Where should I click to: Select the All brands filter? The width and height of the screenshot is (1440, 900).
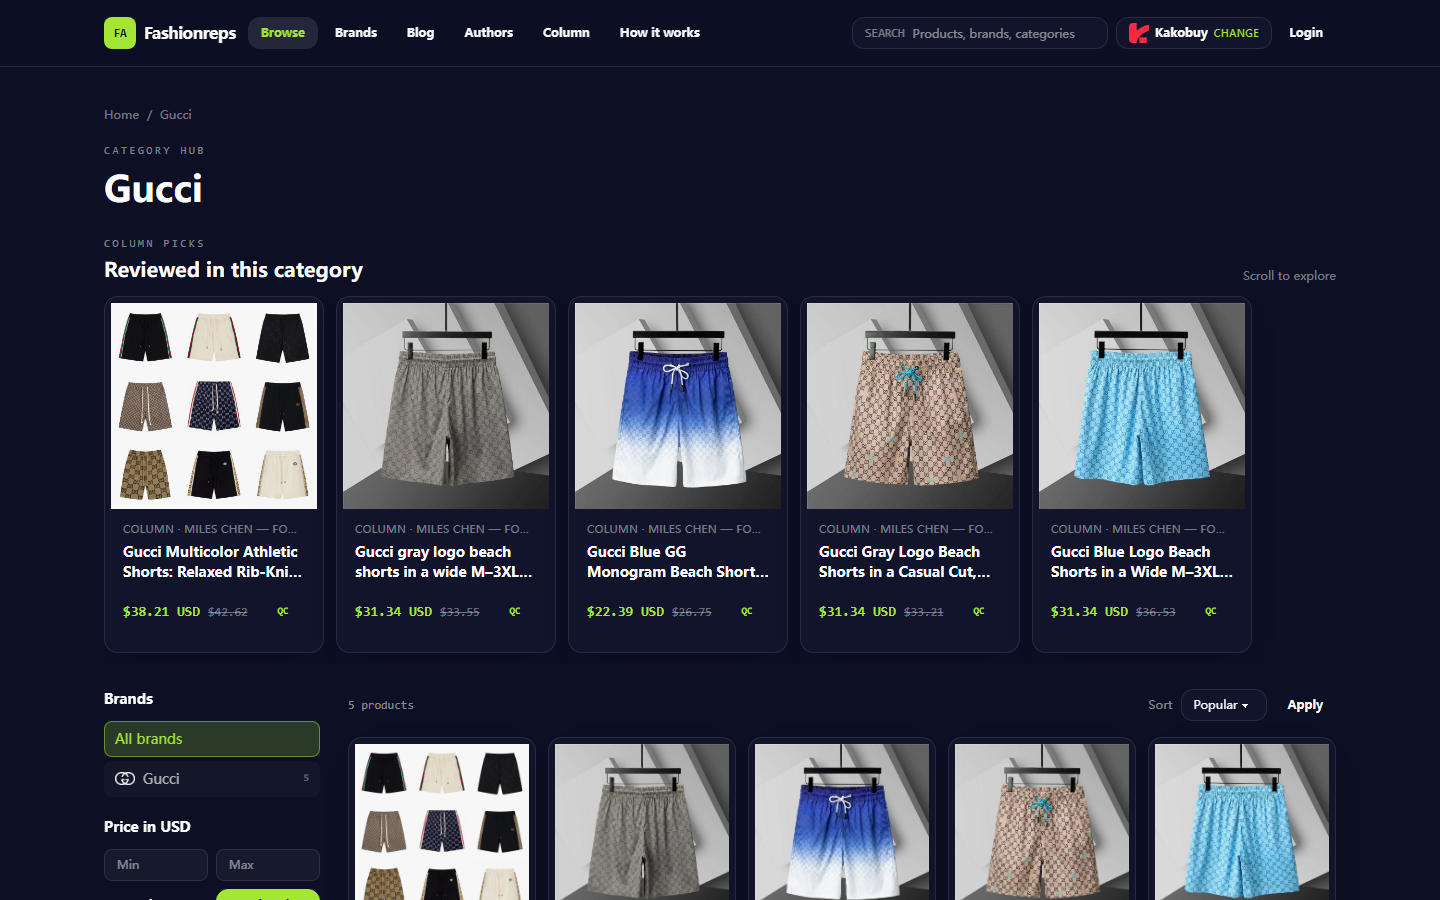click(212, 739)
